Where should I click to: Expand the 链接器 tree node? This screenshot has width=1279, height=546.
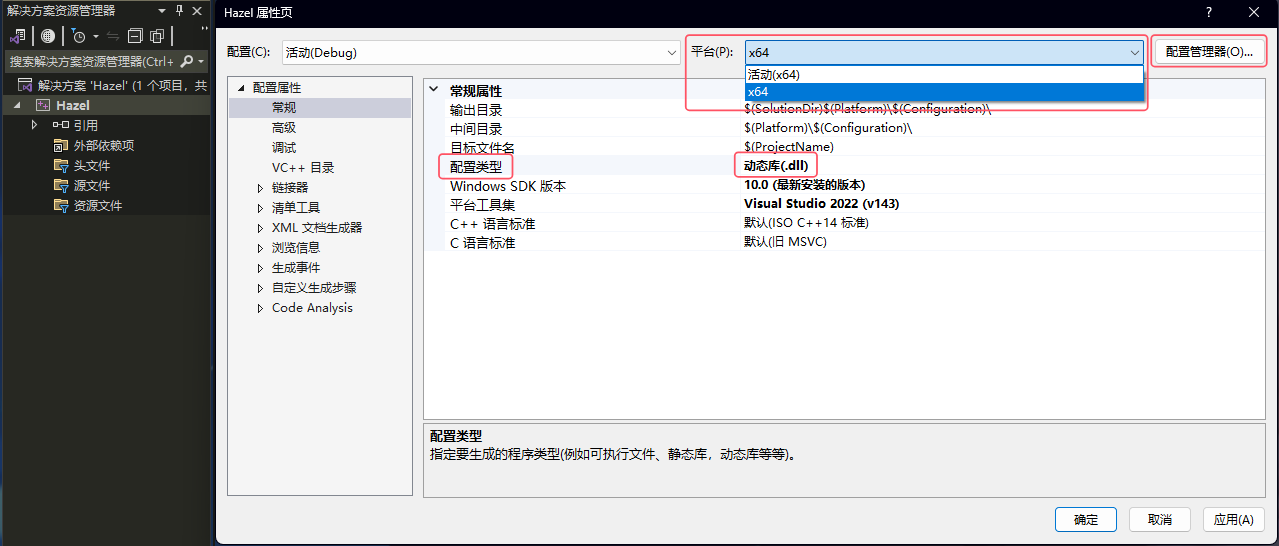tap(261, 188)
